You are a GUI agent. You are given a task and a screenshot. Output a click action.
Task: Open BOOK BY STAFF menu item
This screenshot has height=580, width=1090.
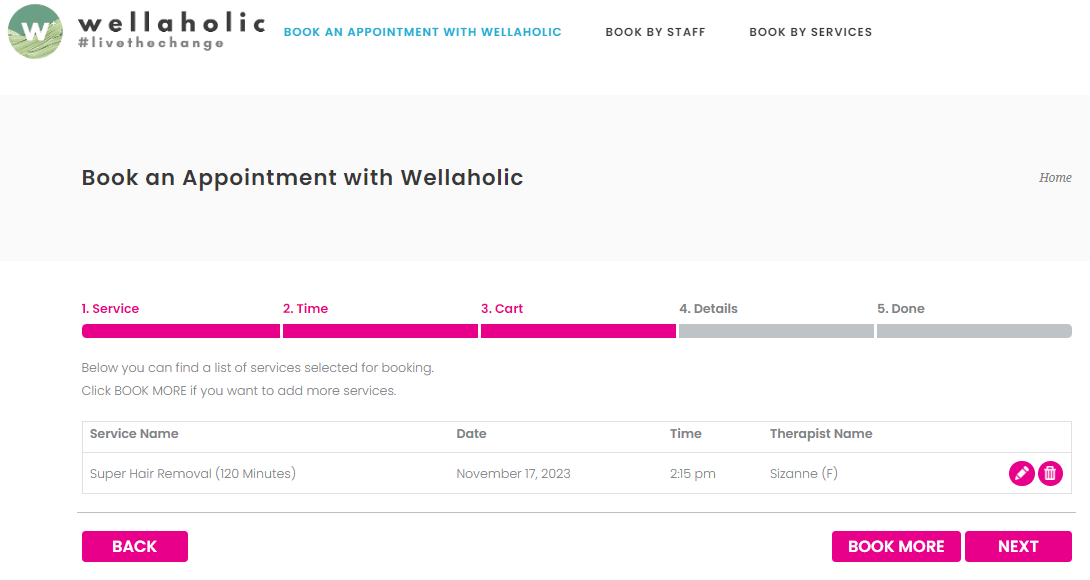655,31
